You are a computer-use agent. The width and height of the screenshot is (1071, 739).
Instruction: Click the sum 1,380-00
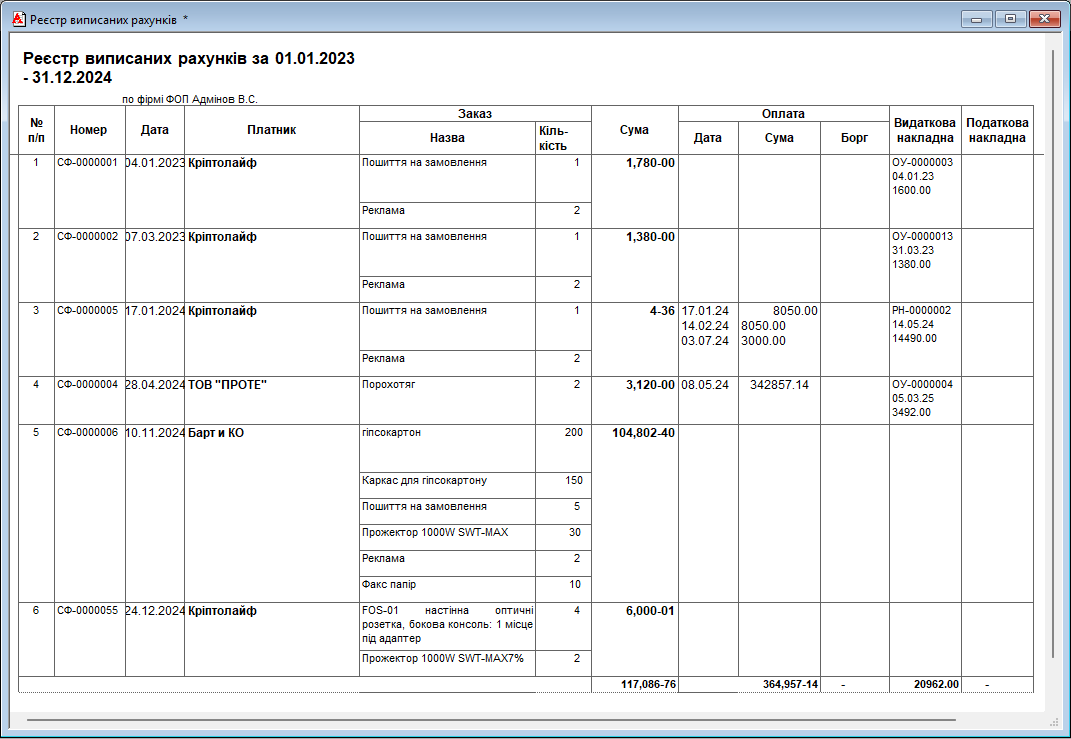(x=650, y=236)
